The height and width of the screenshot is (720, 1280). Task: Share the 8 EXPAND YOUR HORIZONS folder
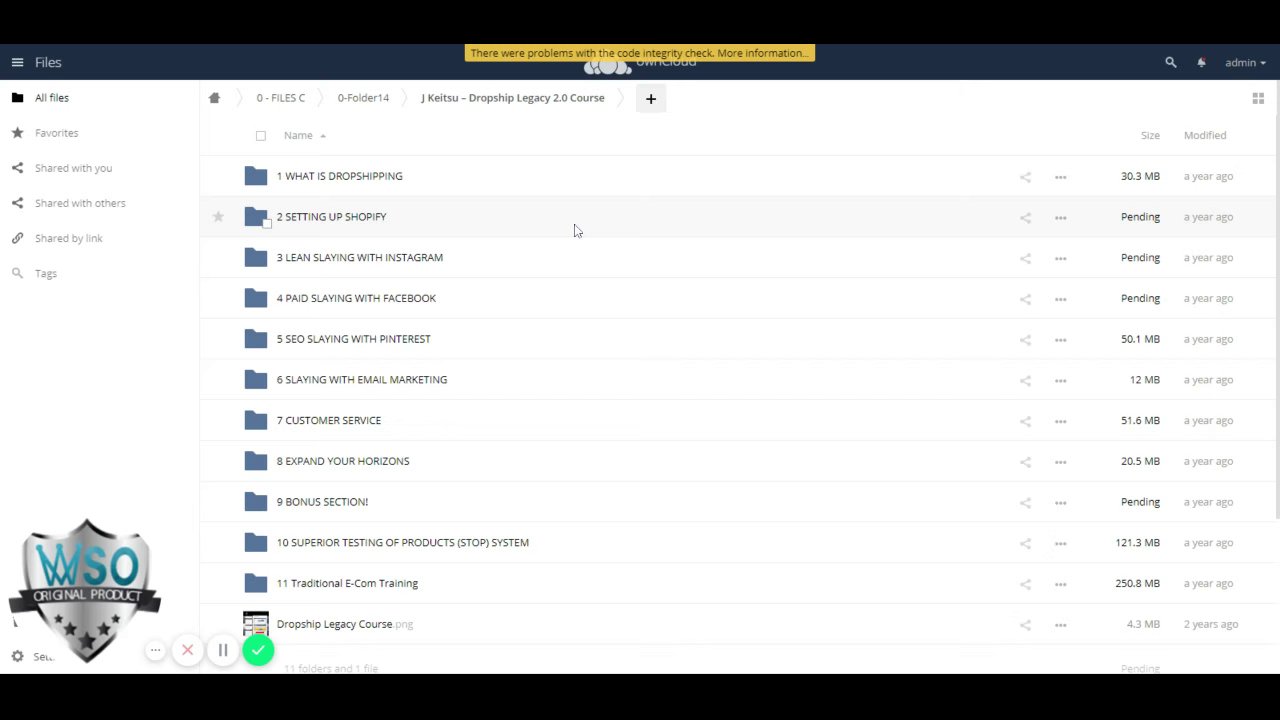tap(1025, 462)
